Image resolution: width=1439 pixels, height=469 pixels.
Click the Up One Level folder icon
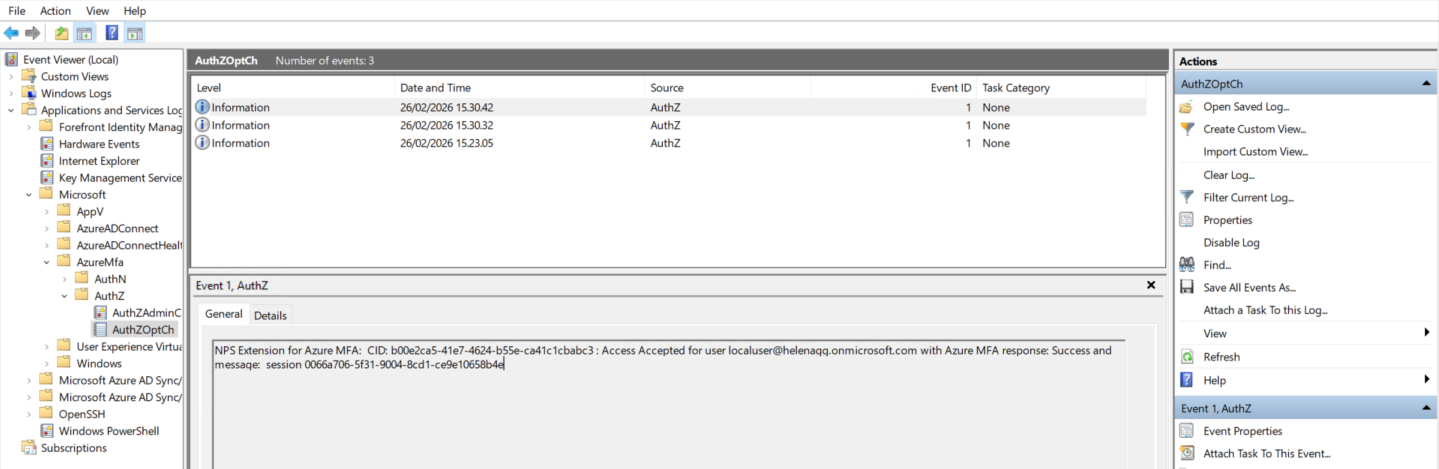click(x=62, y=33)
